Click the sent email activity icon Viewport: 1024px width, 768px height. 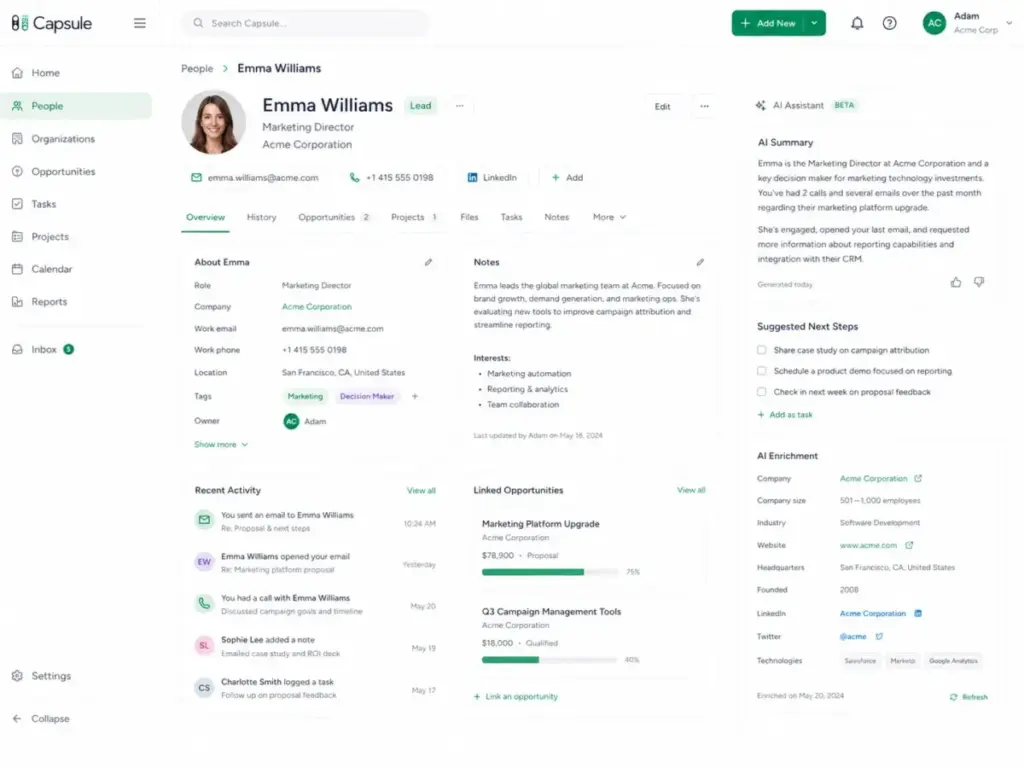(x=204, y=520)
